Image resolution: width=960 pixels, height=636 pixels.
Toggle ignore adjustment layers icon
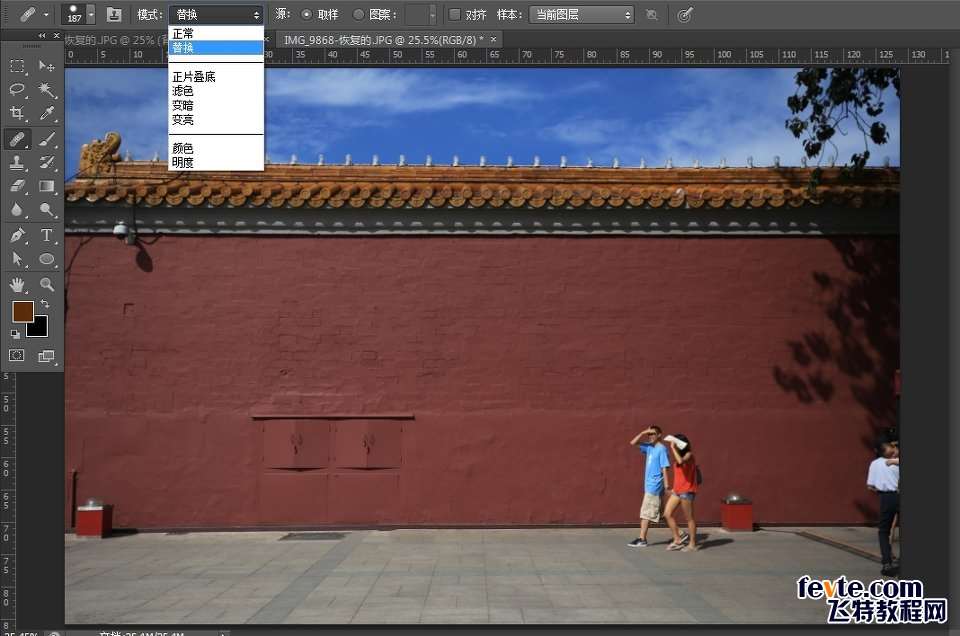[652, 15]
